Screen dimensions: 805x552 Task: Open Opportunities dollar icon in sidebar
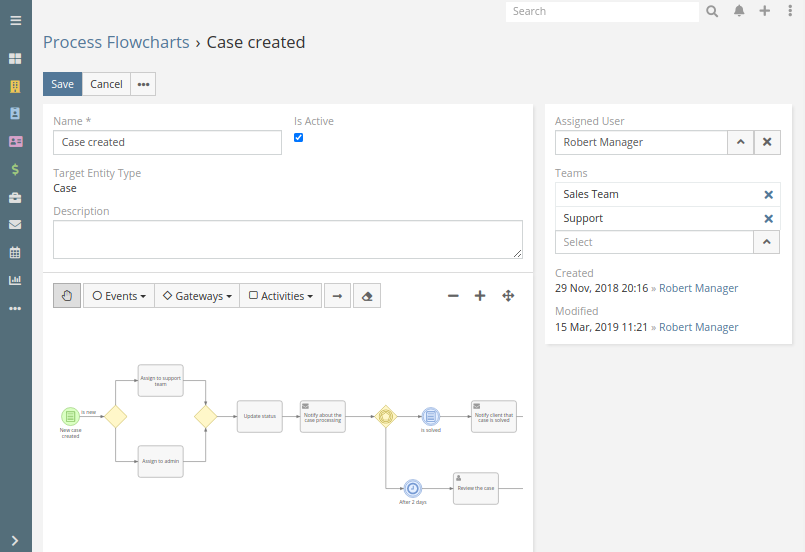click(15, 169)
